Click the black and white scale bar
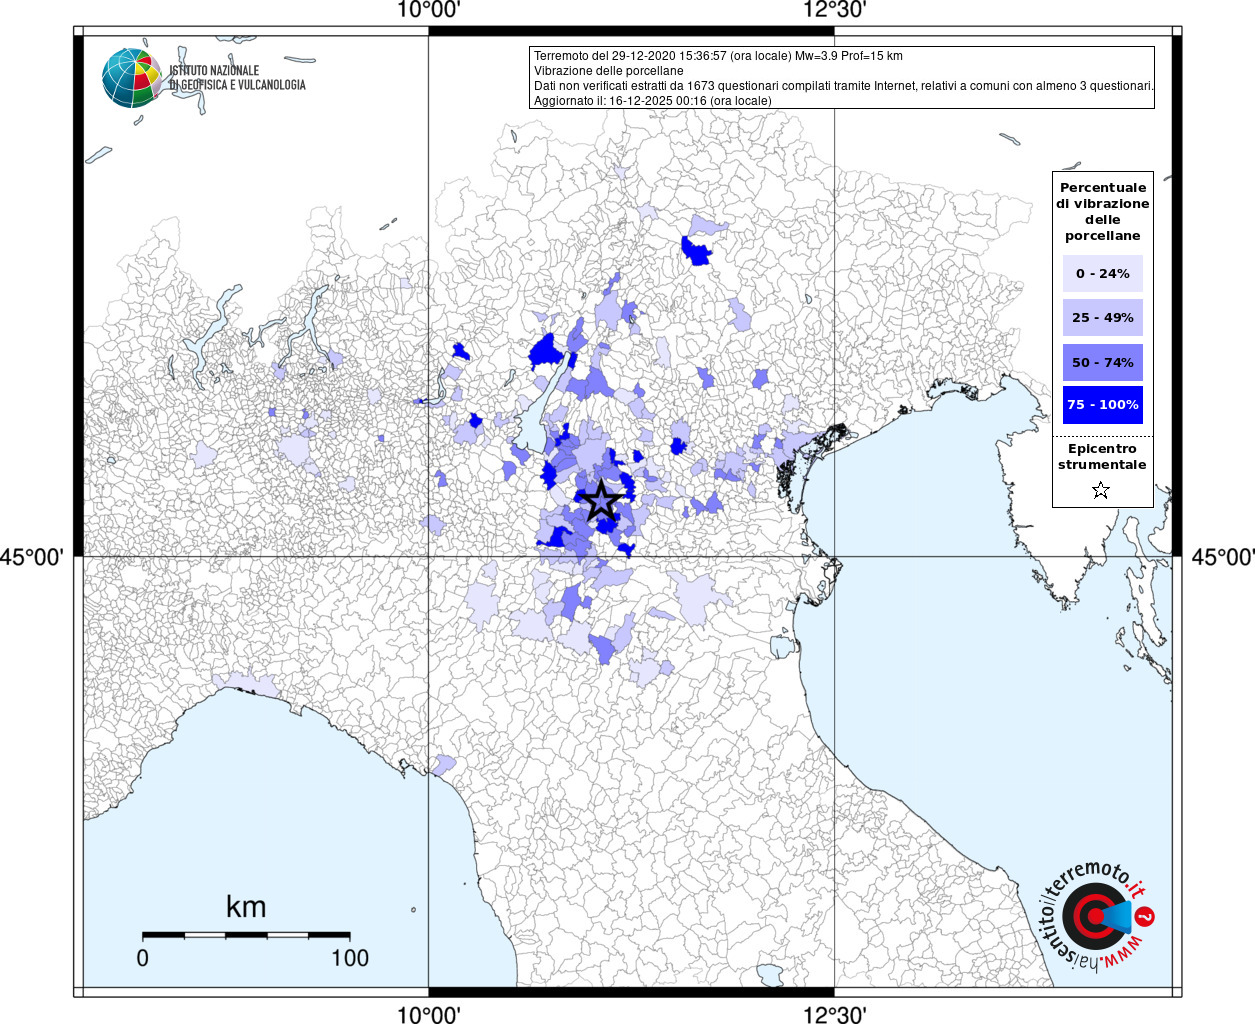The width and height of the screenshot is (1255, 1024). click(246, 935)
